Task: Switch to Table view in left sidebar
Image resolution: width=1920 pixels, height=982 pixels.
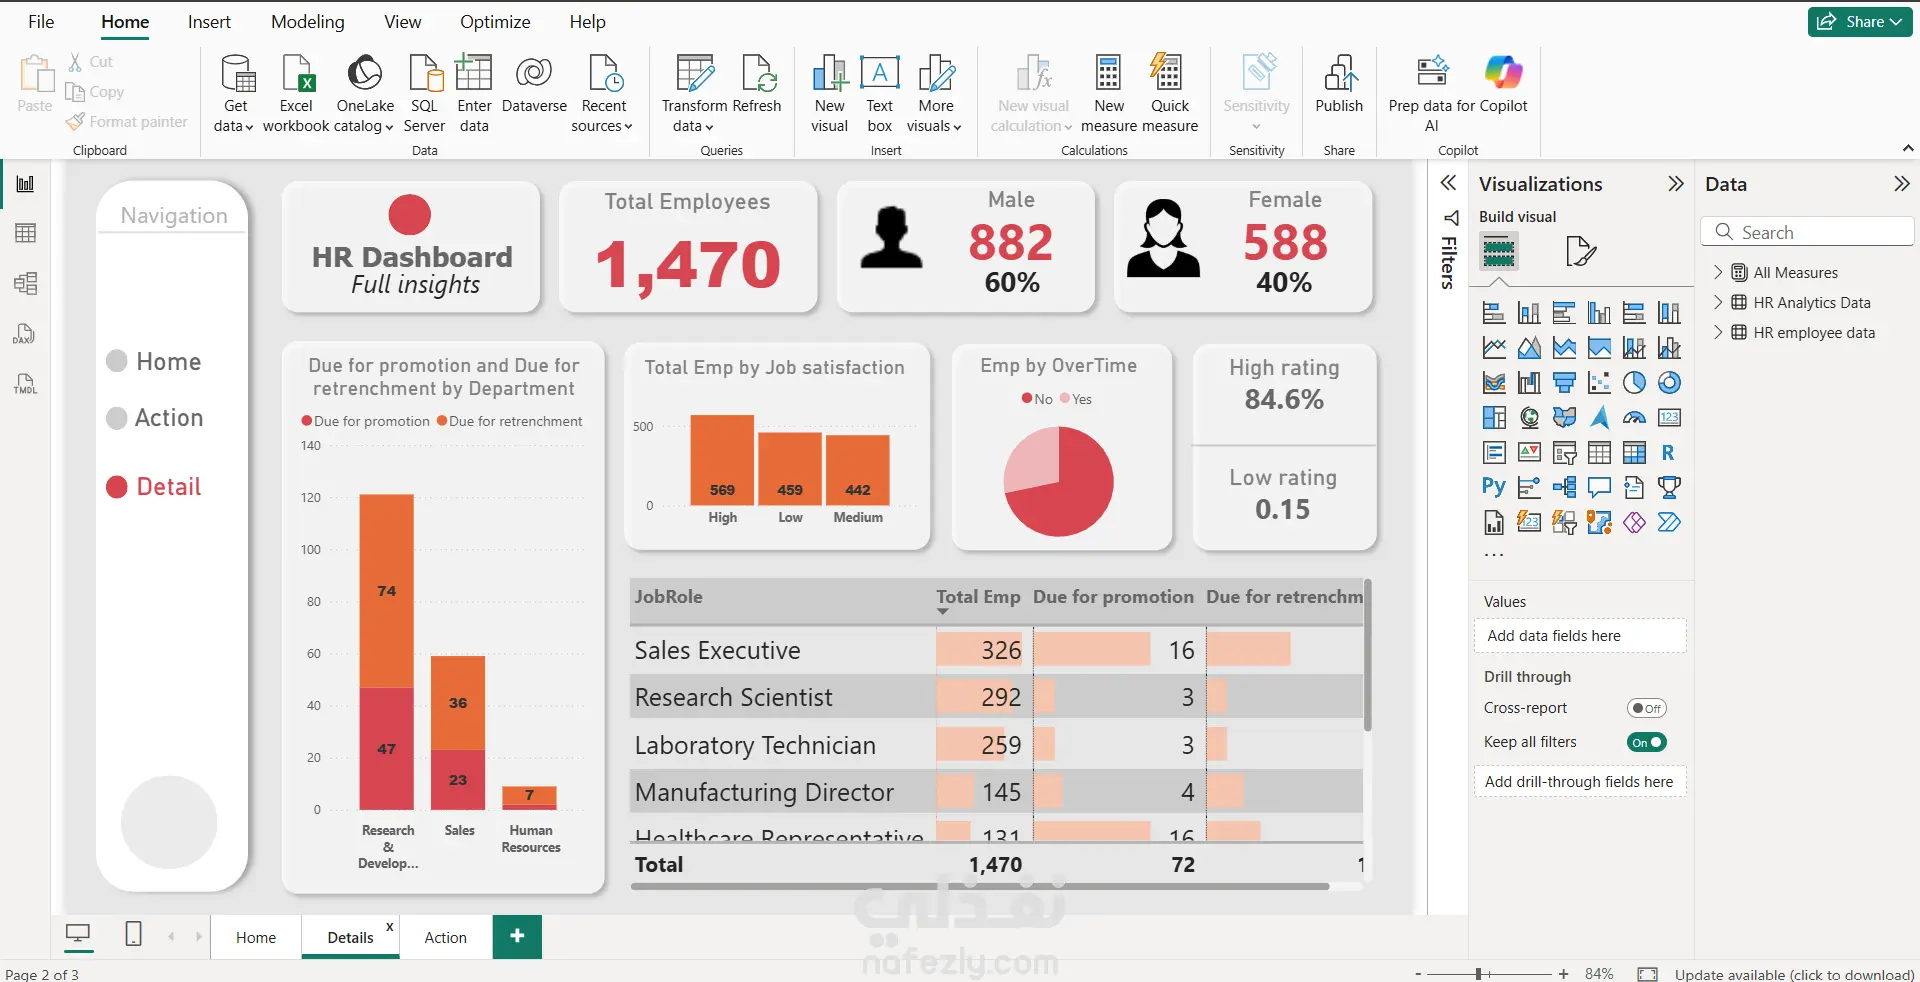Action: tap(25, 233)
